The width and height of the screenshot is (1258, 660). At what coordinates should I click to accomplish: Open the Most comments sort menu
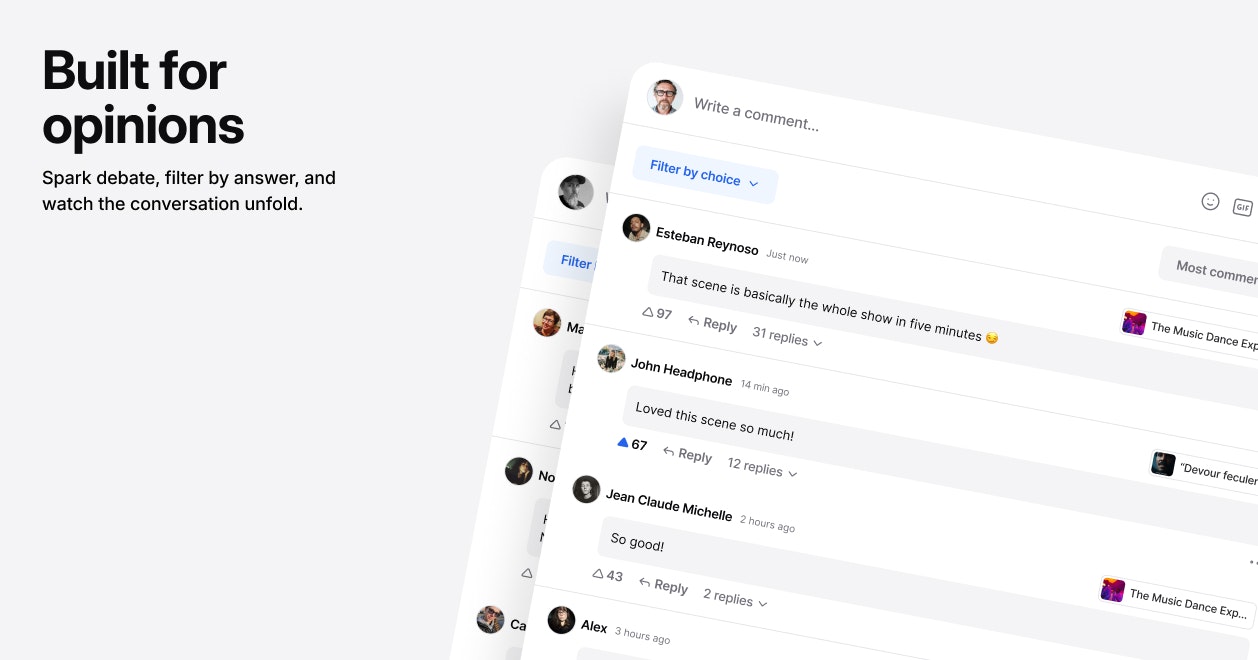pyautogui.click(x=1210, y=268)
